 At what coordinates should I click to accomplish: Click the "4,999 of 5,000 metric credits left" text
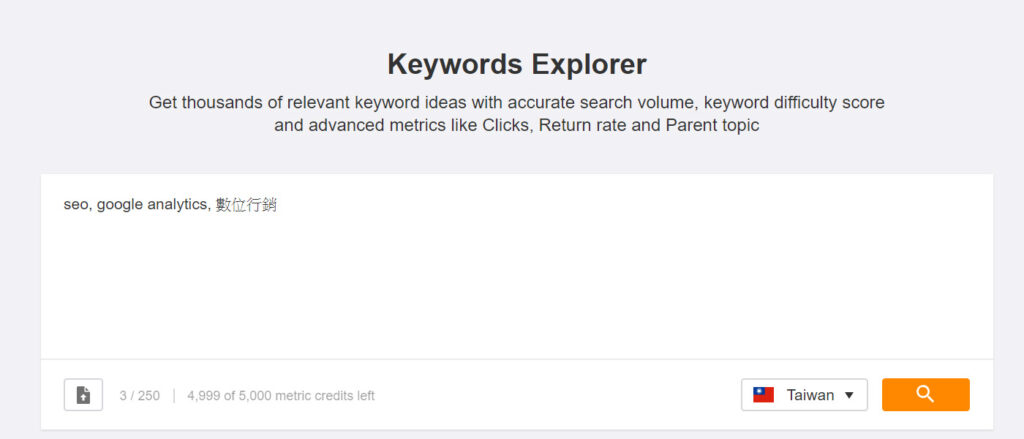[281, 396]
